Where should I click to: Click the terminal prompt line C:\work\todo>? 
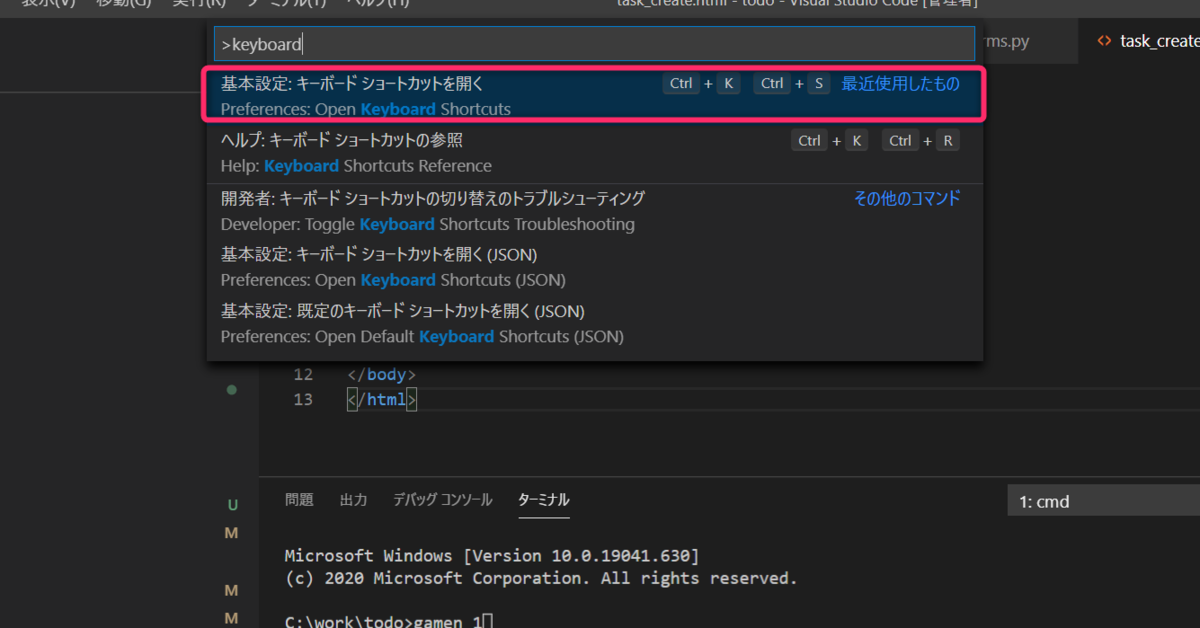click(x=389, y=621)
